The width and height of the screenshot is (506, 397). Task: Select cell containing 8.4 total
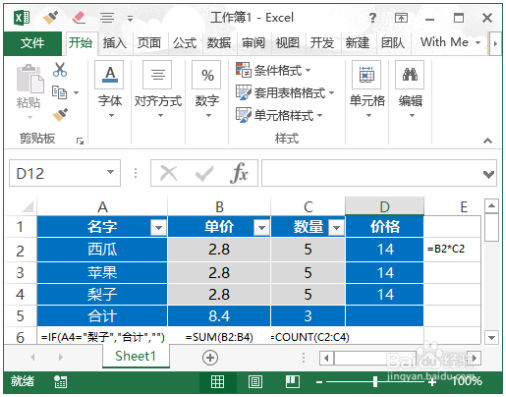tap(219, 316)
